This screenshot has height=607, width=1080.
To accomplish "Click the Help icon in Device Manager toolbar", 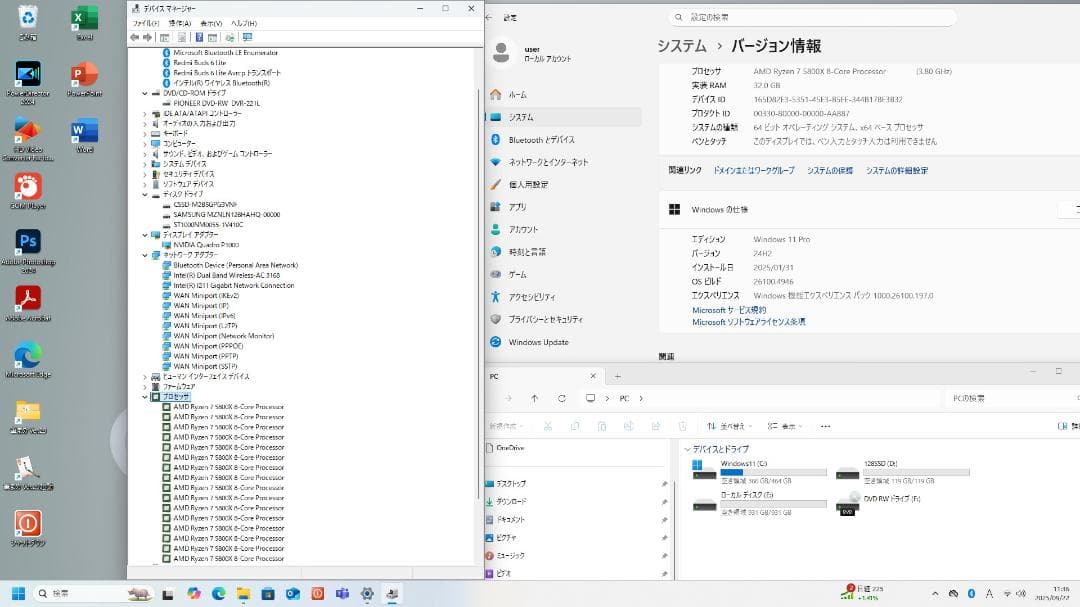I will pos(199,38).
